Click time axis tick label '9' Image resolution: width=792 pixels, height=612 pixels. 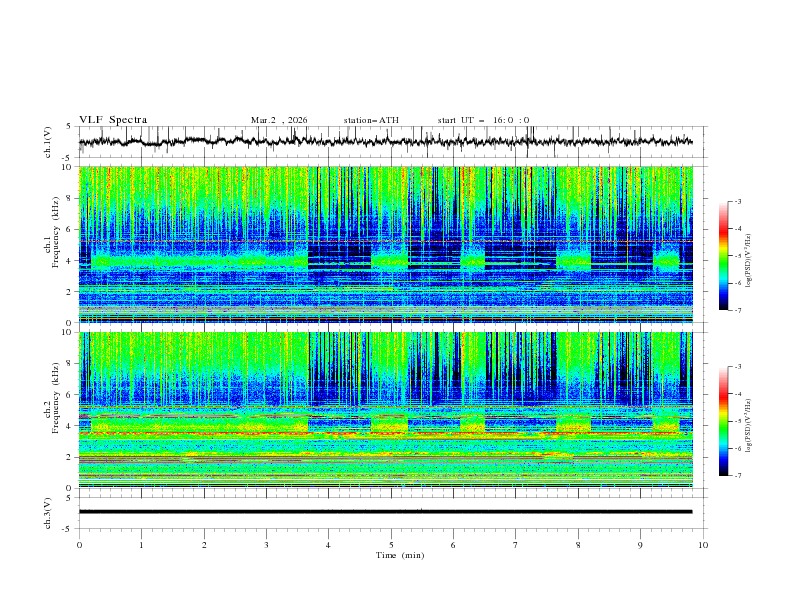click(640, 545)
